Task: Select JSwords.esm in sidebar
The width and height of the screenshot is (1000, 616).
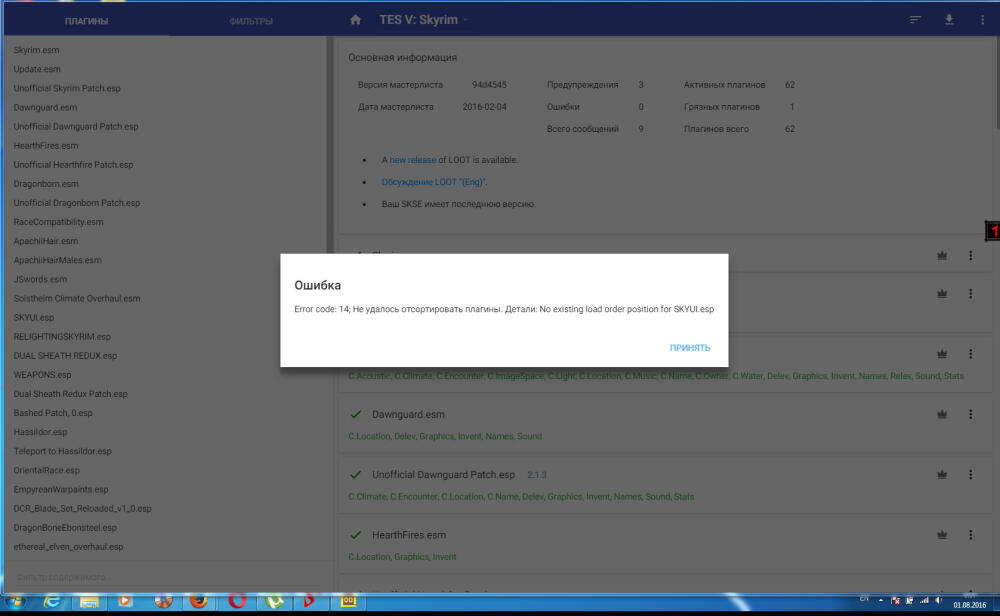Action: 40,279
